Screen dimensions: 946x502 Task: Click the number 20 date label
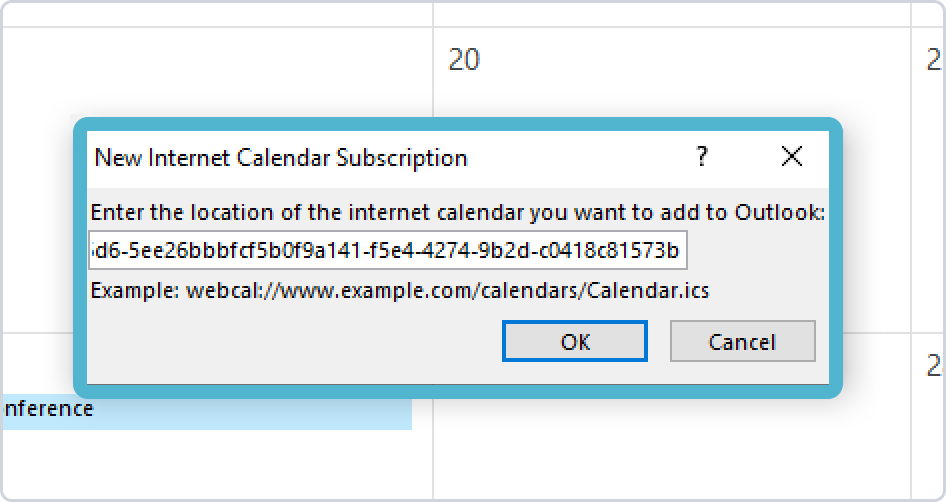click(464, 60)
